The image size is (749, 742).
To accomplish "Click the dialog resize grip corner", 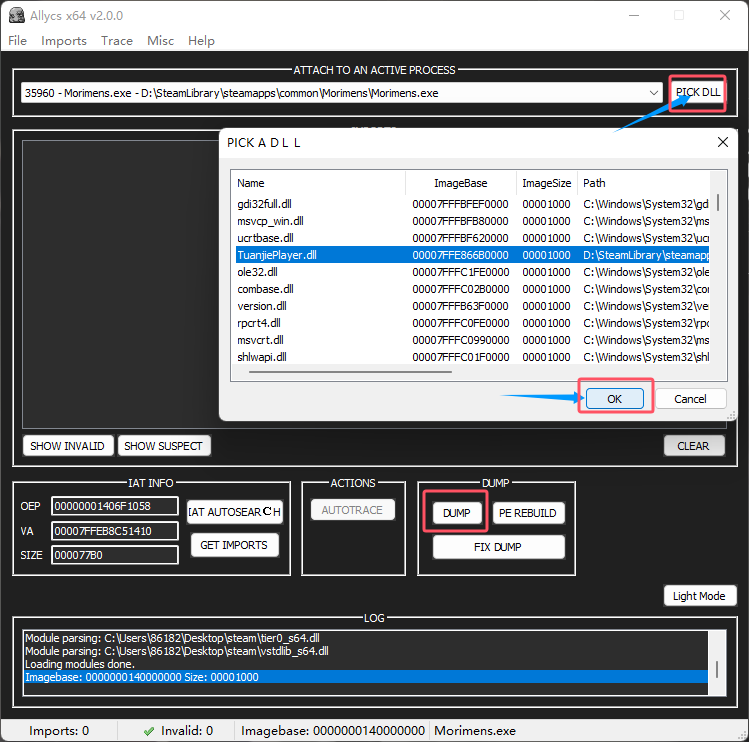I will click(x=731, y=416).
